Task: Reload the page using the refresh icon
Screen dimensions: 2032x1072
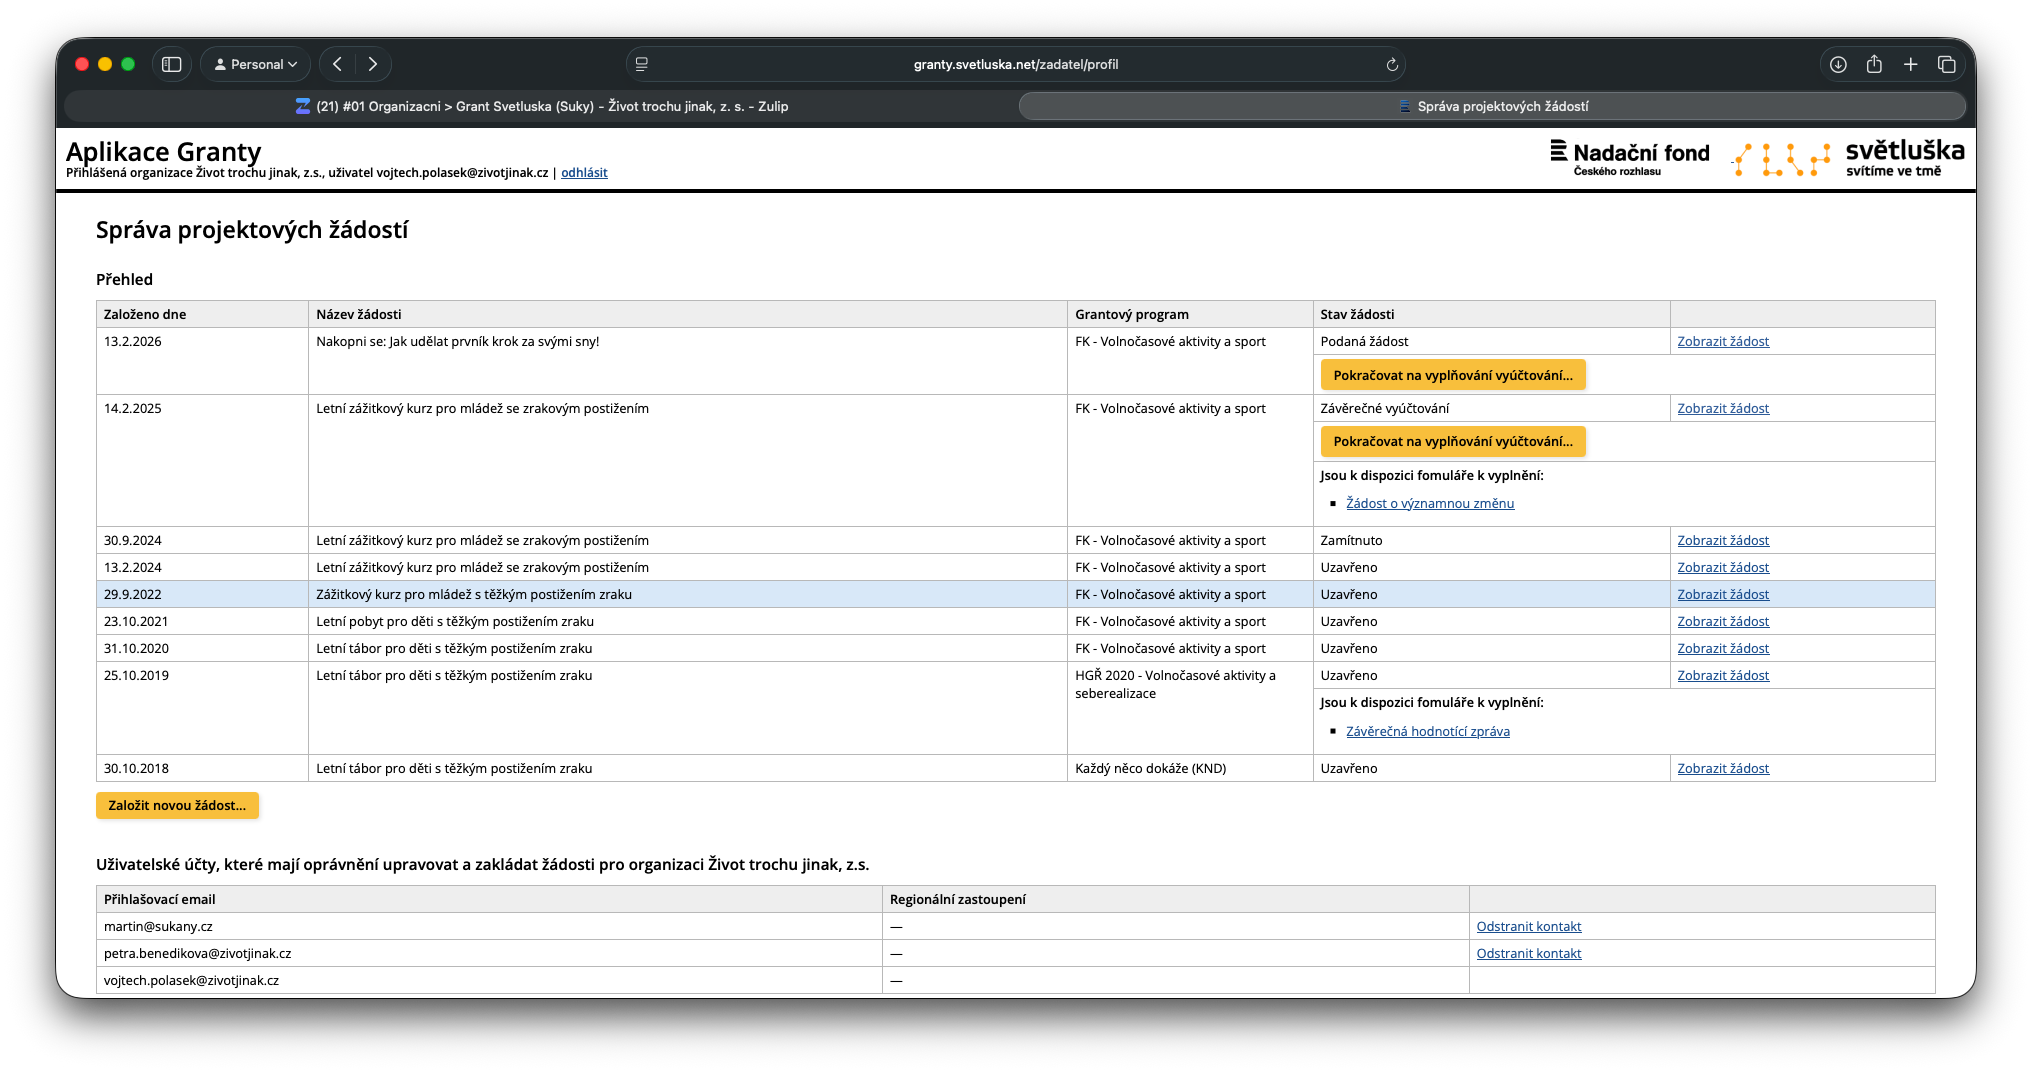Action: (x=1391, y=64)
